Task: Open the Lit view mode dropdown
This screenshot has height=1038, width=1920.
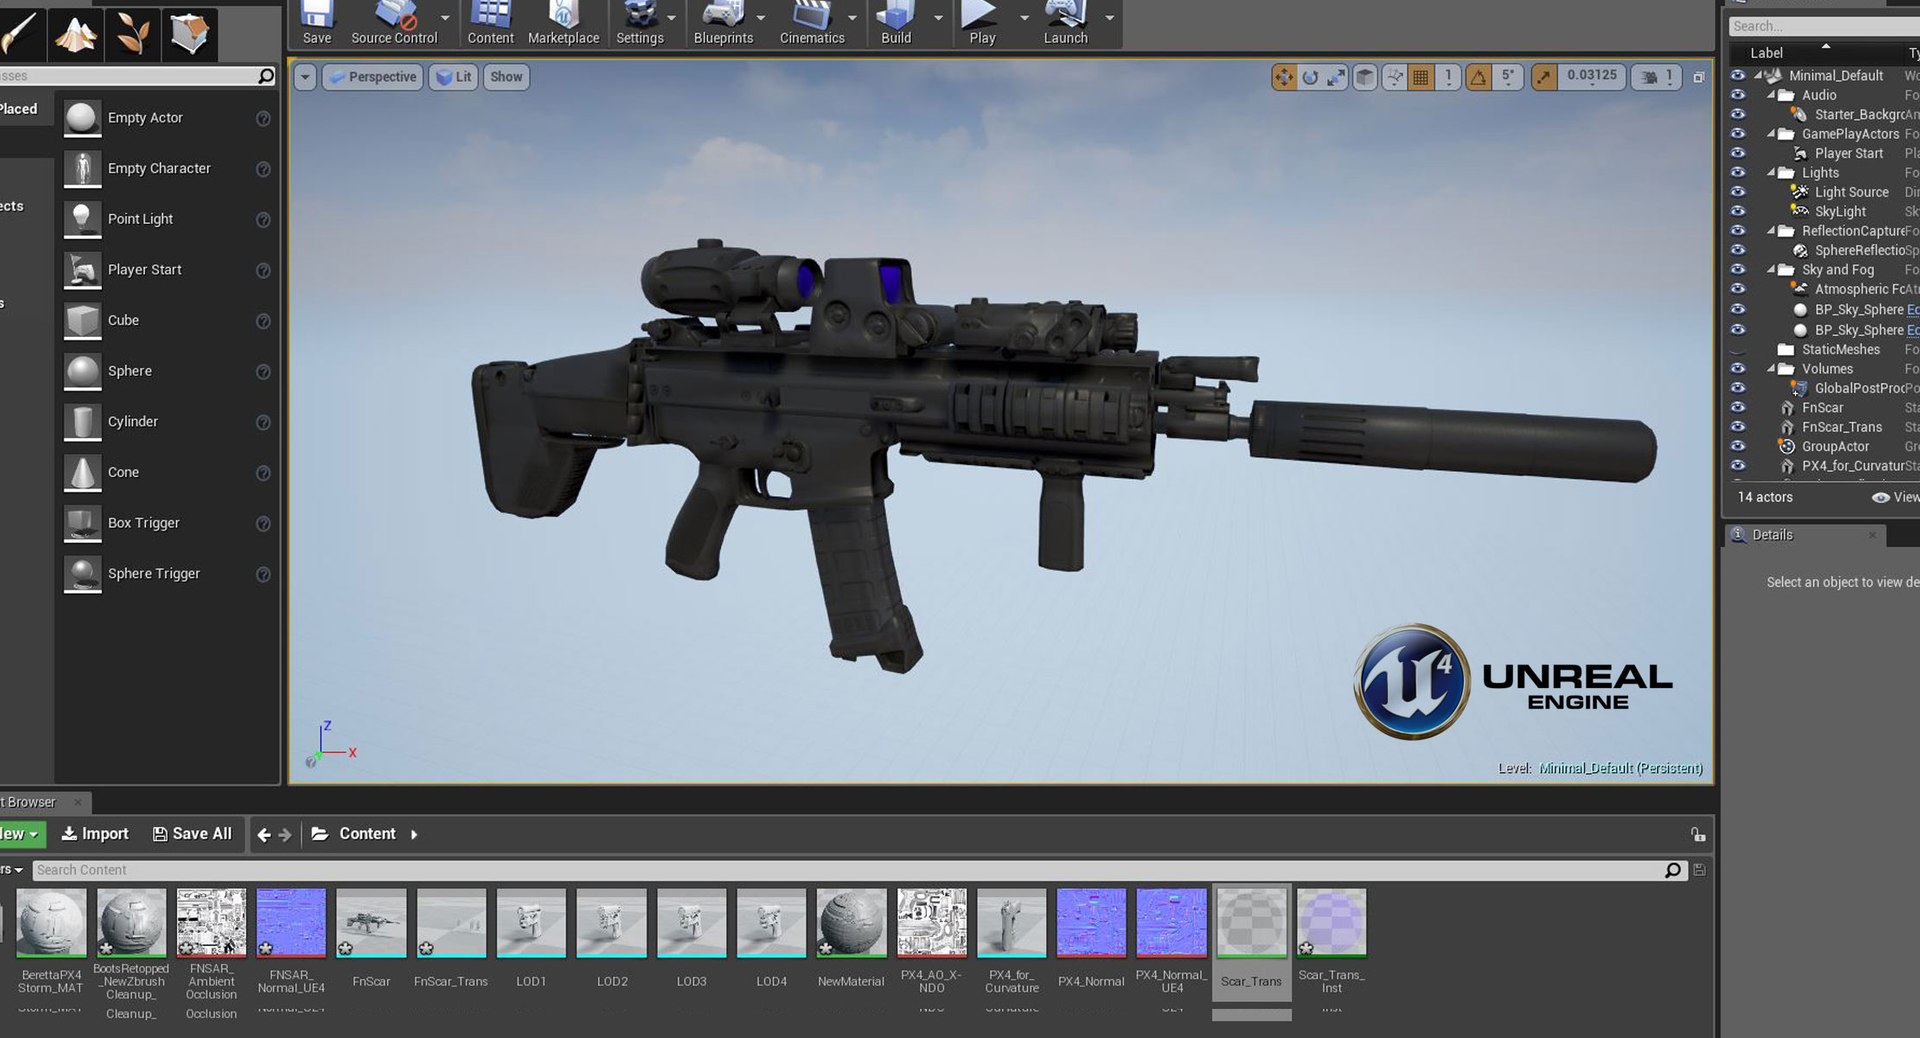Action: (x=454, y=77)
